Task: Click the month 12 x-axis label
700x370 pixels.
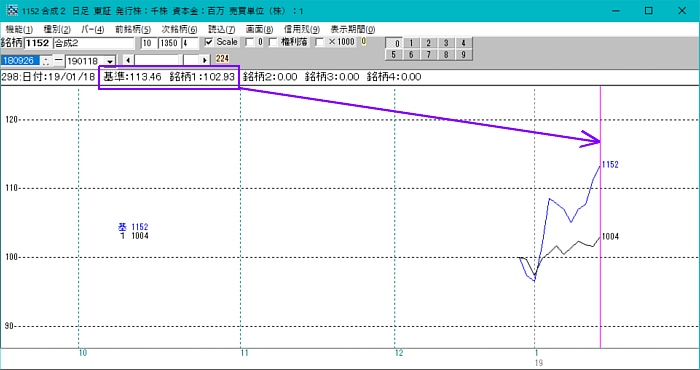Action: (x=399, y=353)
